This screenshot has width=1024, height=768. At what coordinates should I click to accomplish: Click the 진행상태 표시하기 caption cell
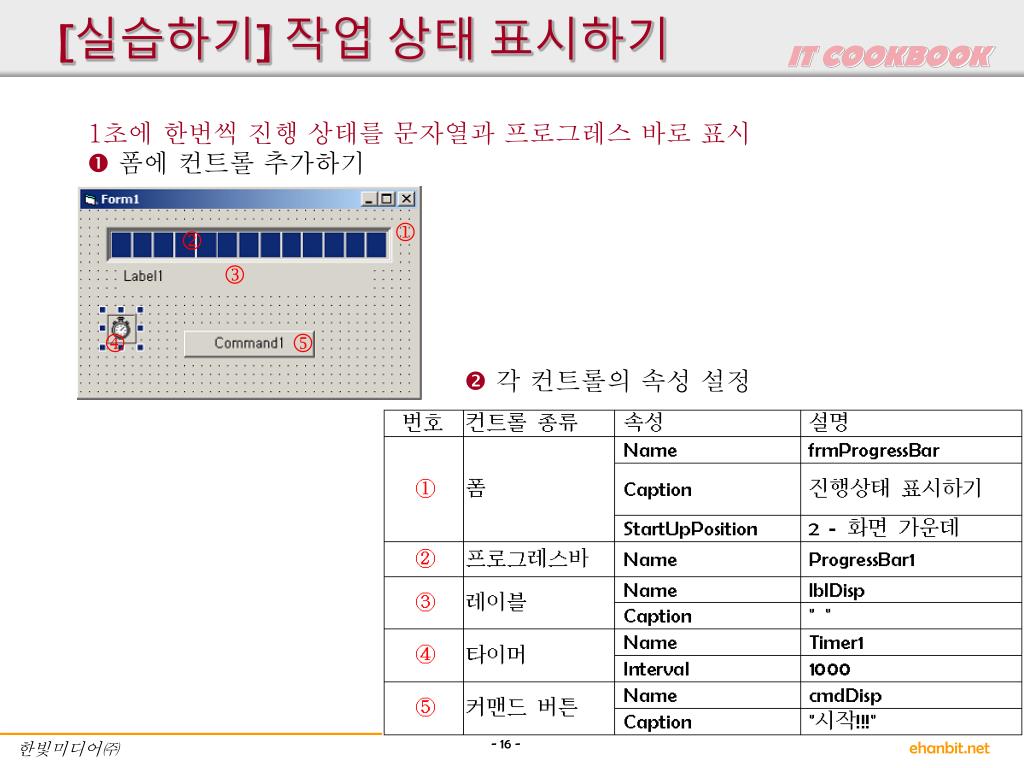click(x=911, y=489)
